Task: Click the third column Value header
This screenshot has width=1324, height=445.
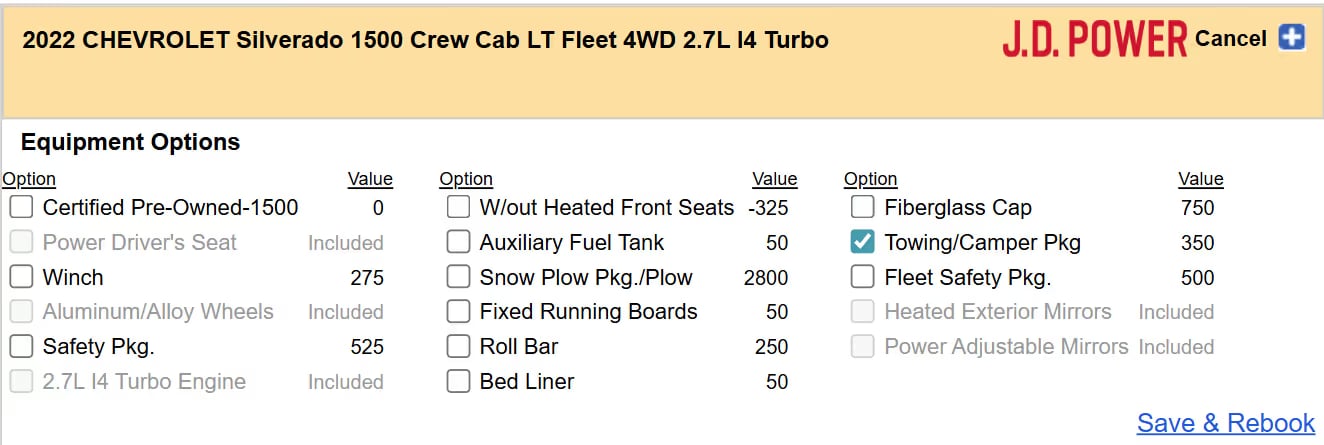Action: [1200, 179]
